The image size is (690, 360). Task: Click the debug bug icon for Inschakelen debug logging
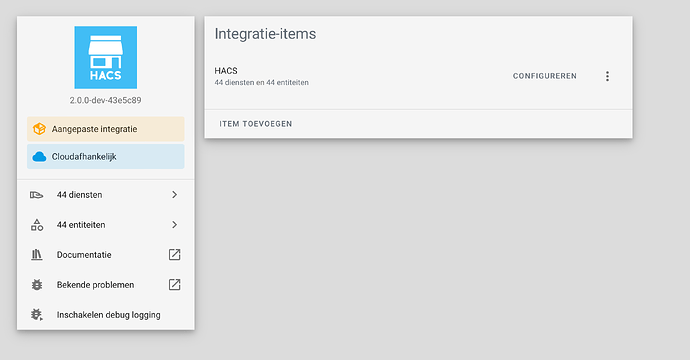tap(37, 315)
